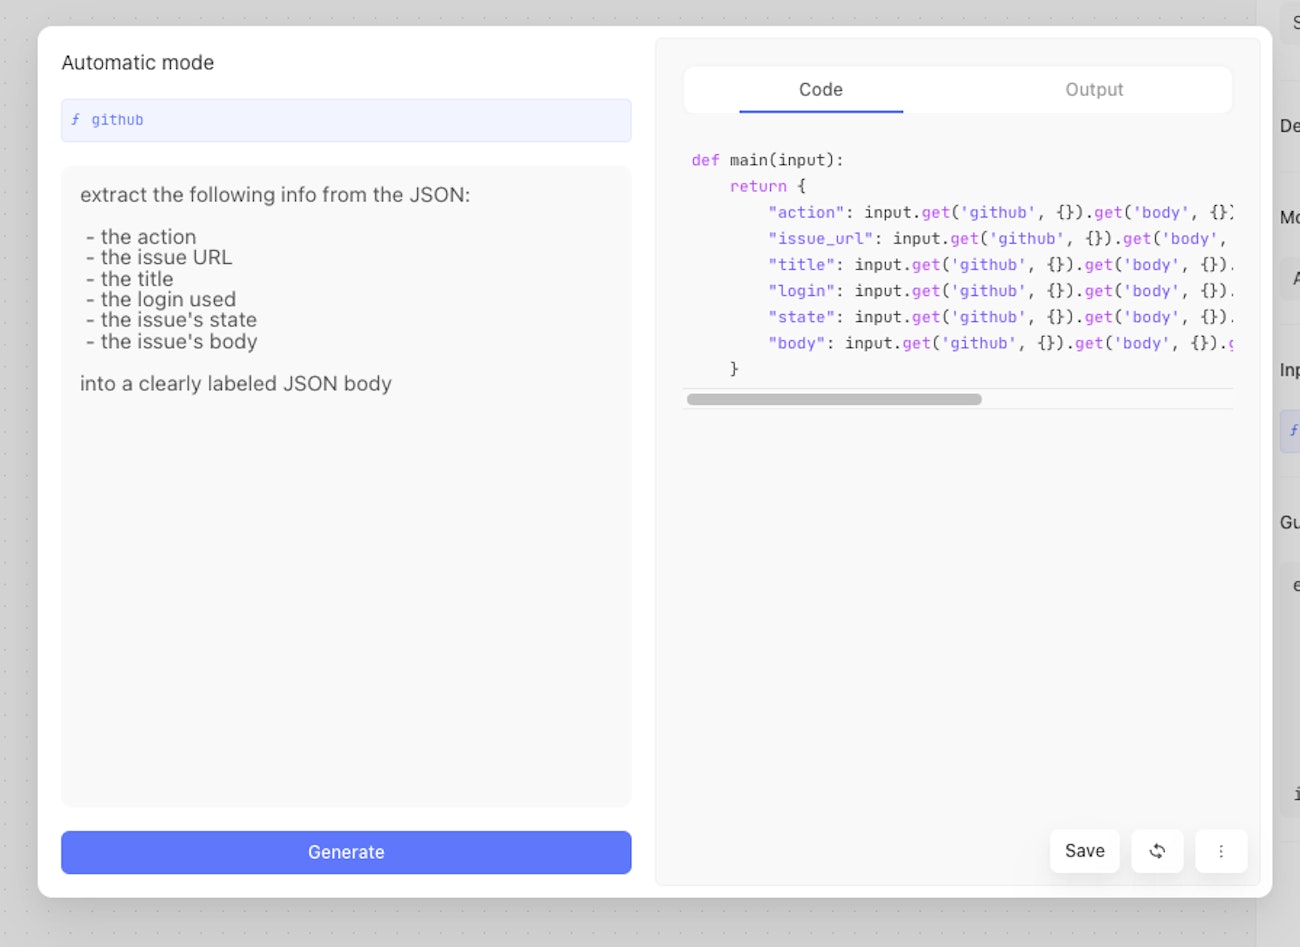Click the regenerate code refresh icon

coord(1157,851)
